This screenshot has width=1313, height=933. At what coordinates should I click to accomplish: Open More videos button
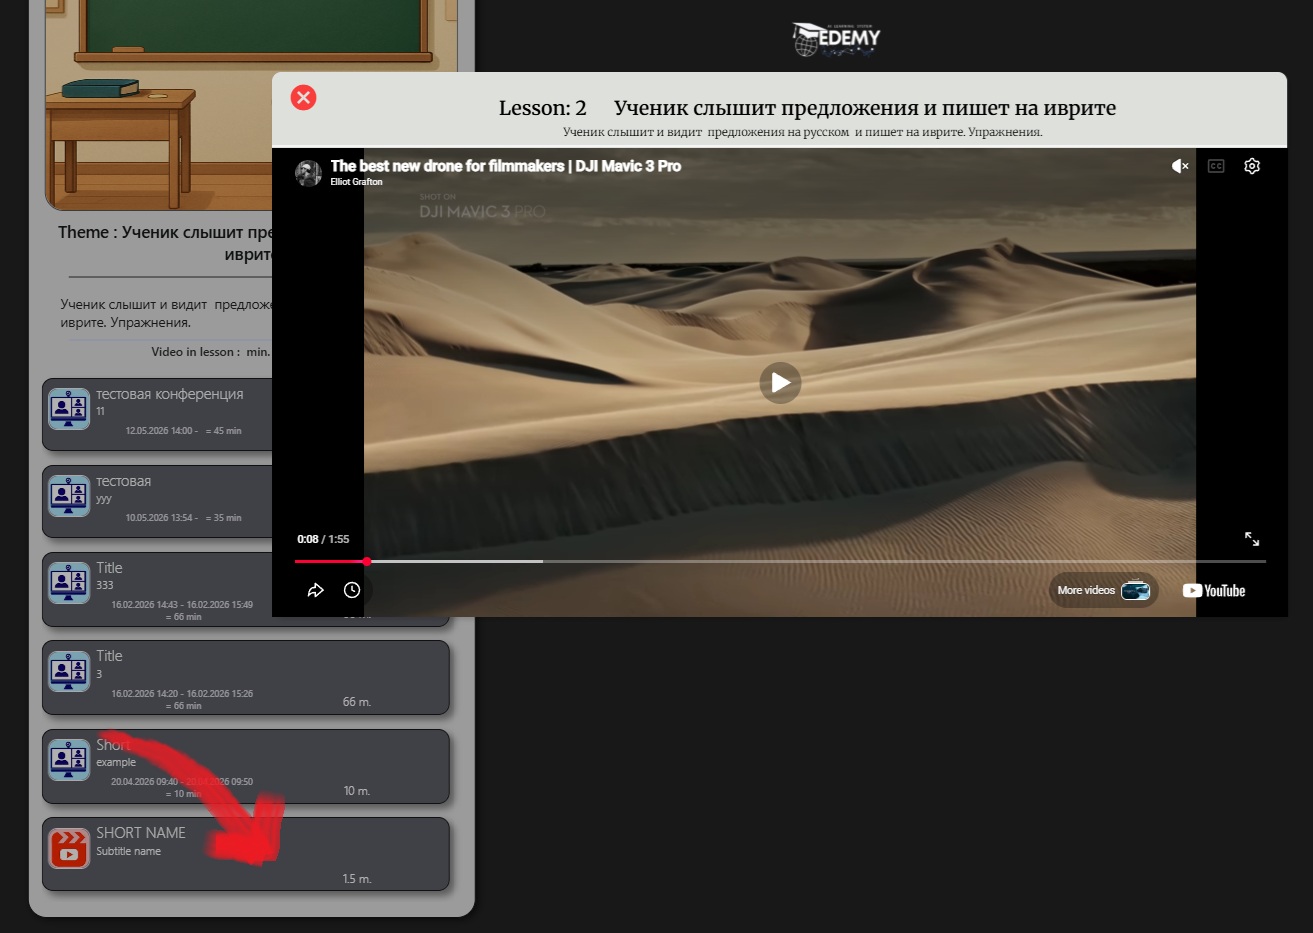pos(1103,590)
